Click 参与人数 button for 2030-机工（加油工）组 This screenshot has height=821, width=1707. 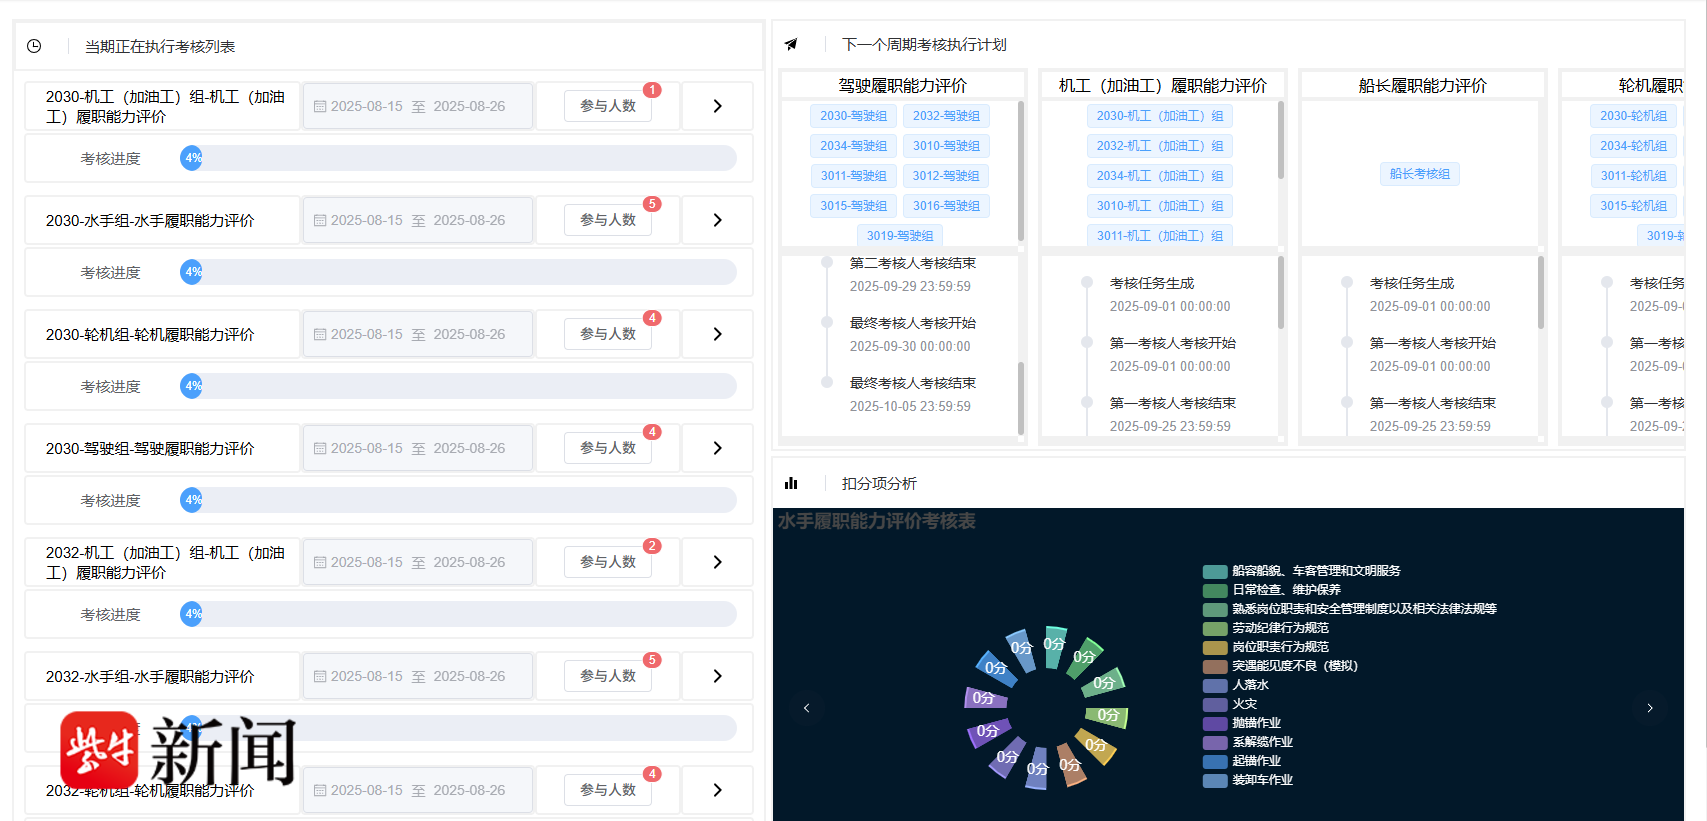(x=608, y=106)
